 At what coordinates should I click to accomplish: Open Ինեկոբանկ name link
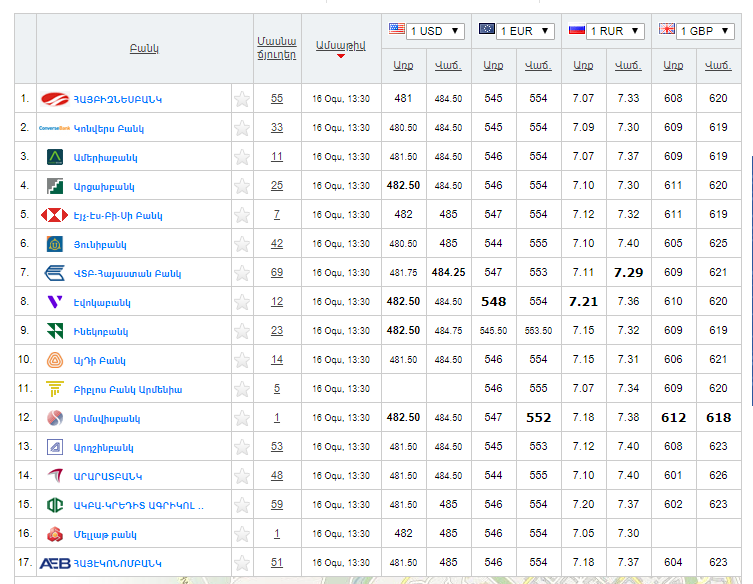point(101,332)
